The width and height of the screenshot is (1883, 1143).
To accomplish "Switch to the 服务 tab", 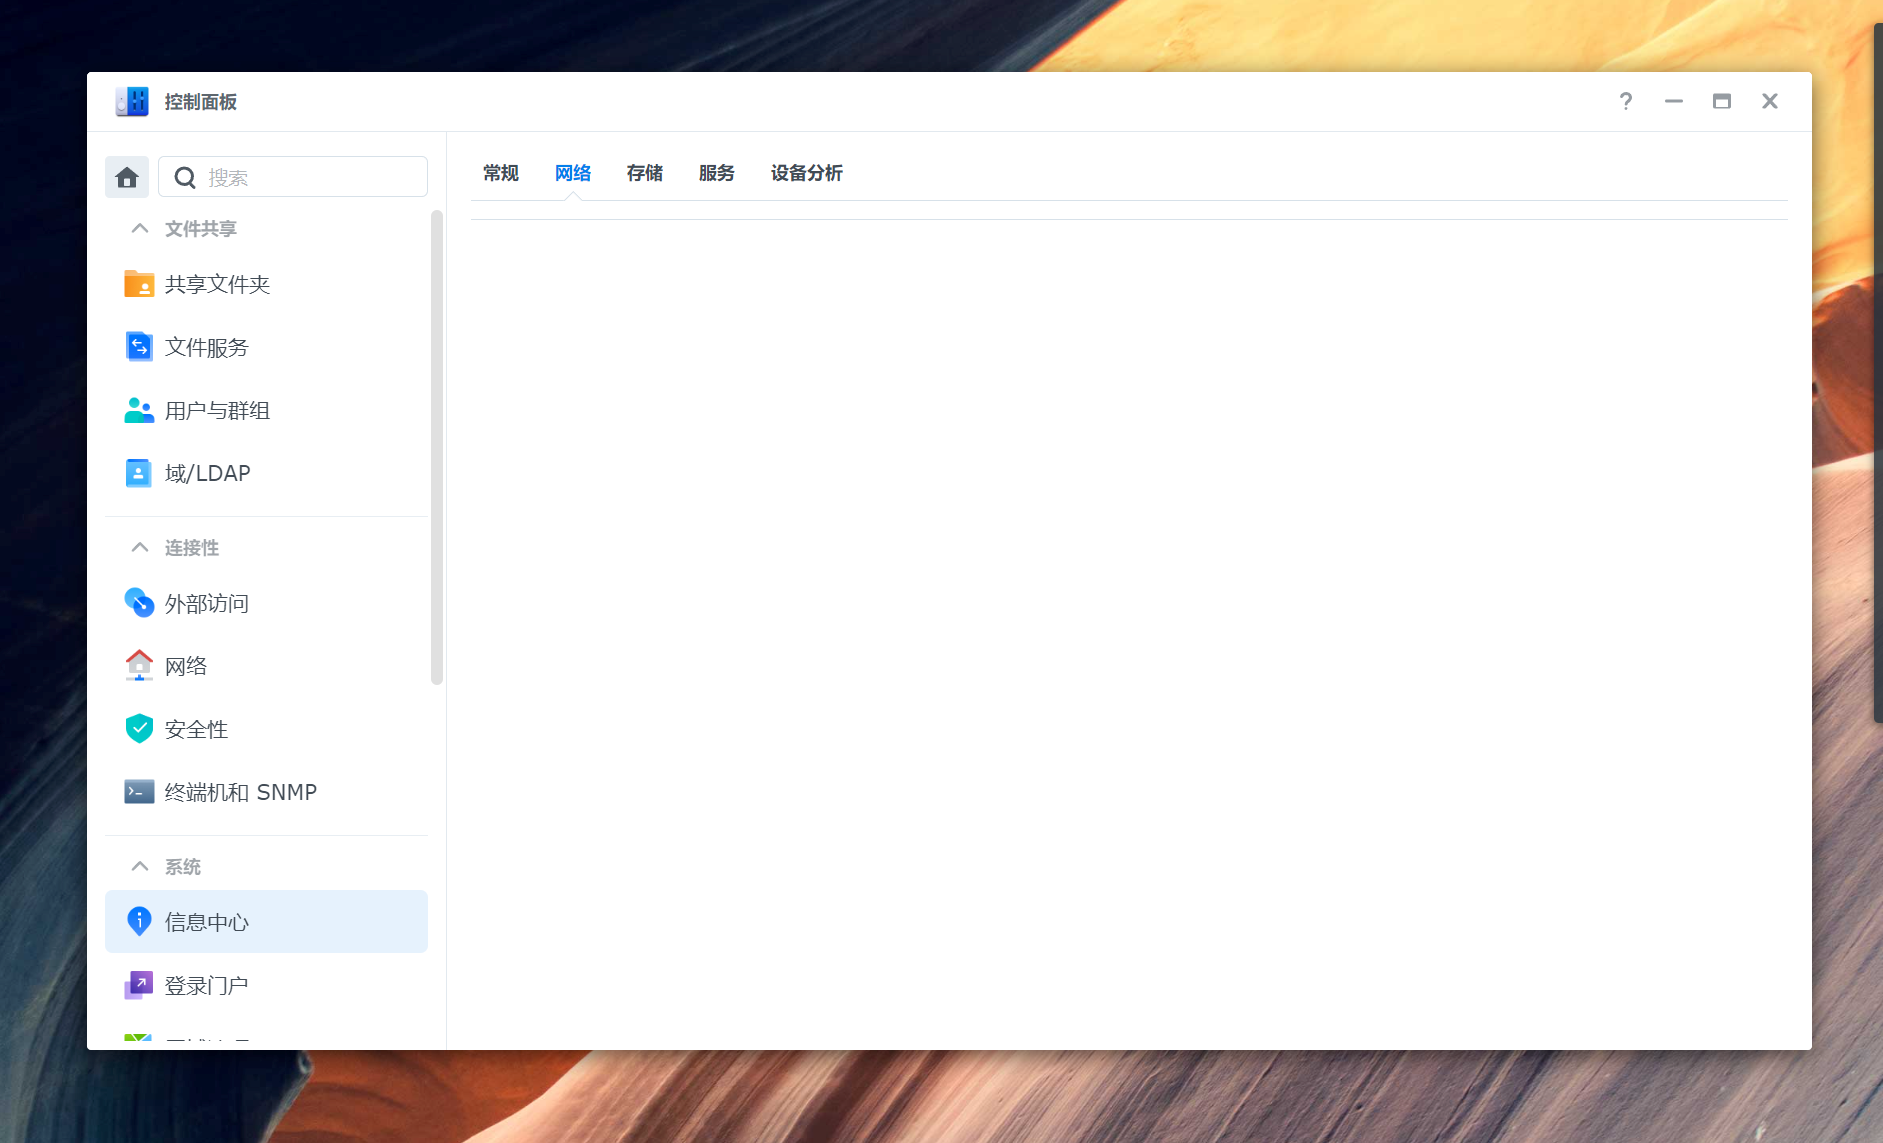I will (x=716, y=174).
